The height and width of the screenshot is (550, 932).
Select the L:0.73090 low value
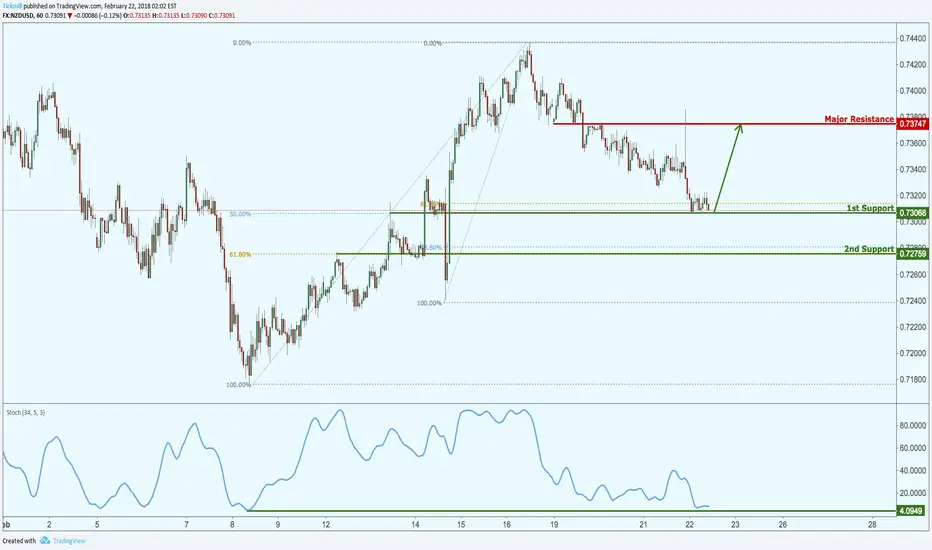click(194, 15)
